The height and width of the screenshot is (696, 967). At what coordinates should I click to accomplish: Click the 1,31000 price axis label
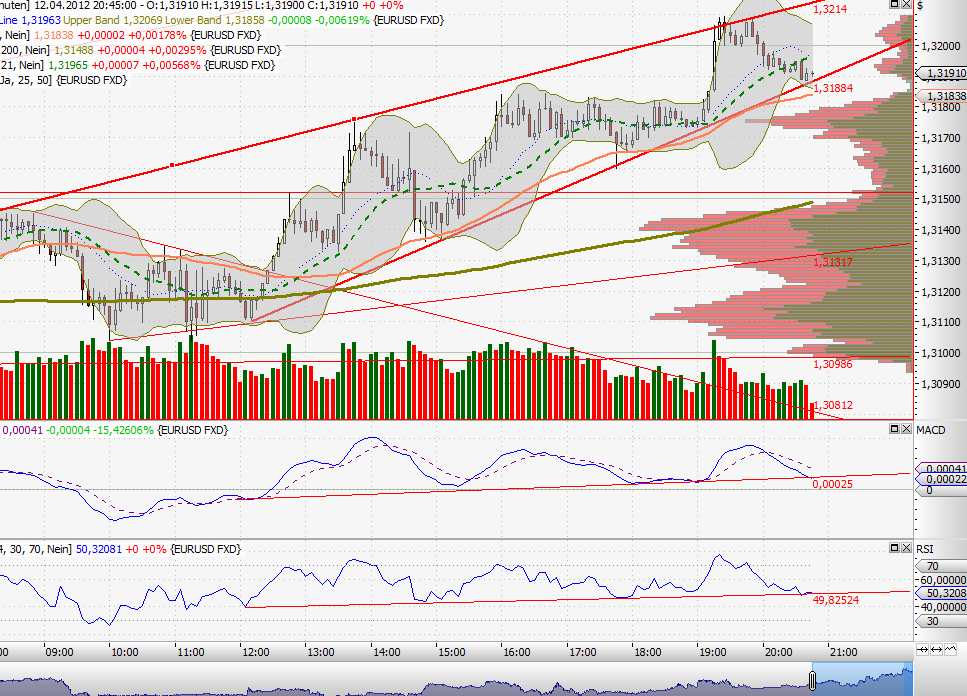click(940, 353)
